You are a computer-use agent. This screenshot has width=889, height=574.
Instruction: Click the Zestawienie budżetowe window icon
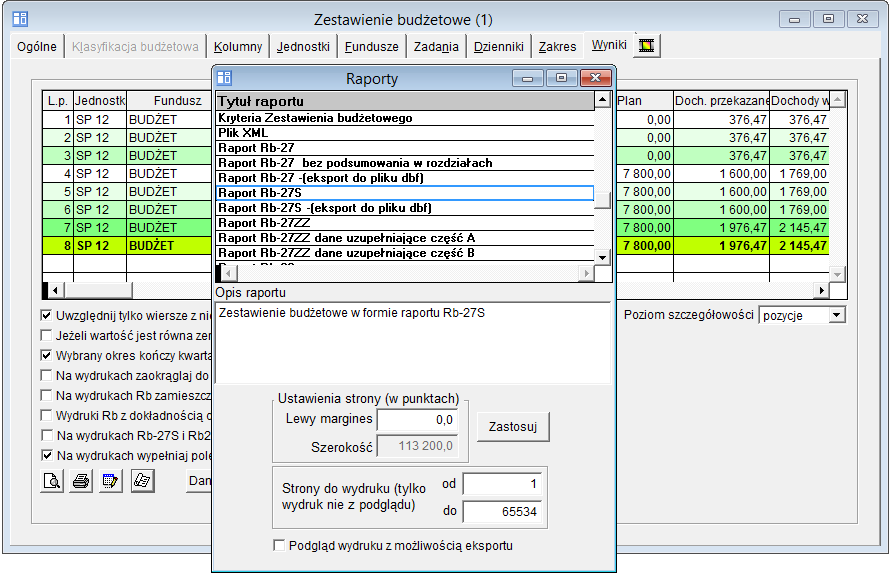click(x=20, y=19)
